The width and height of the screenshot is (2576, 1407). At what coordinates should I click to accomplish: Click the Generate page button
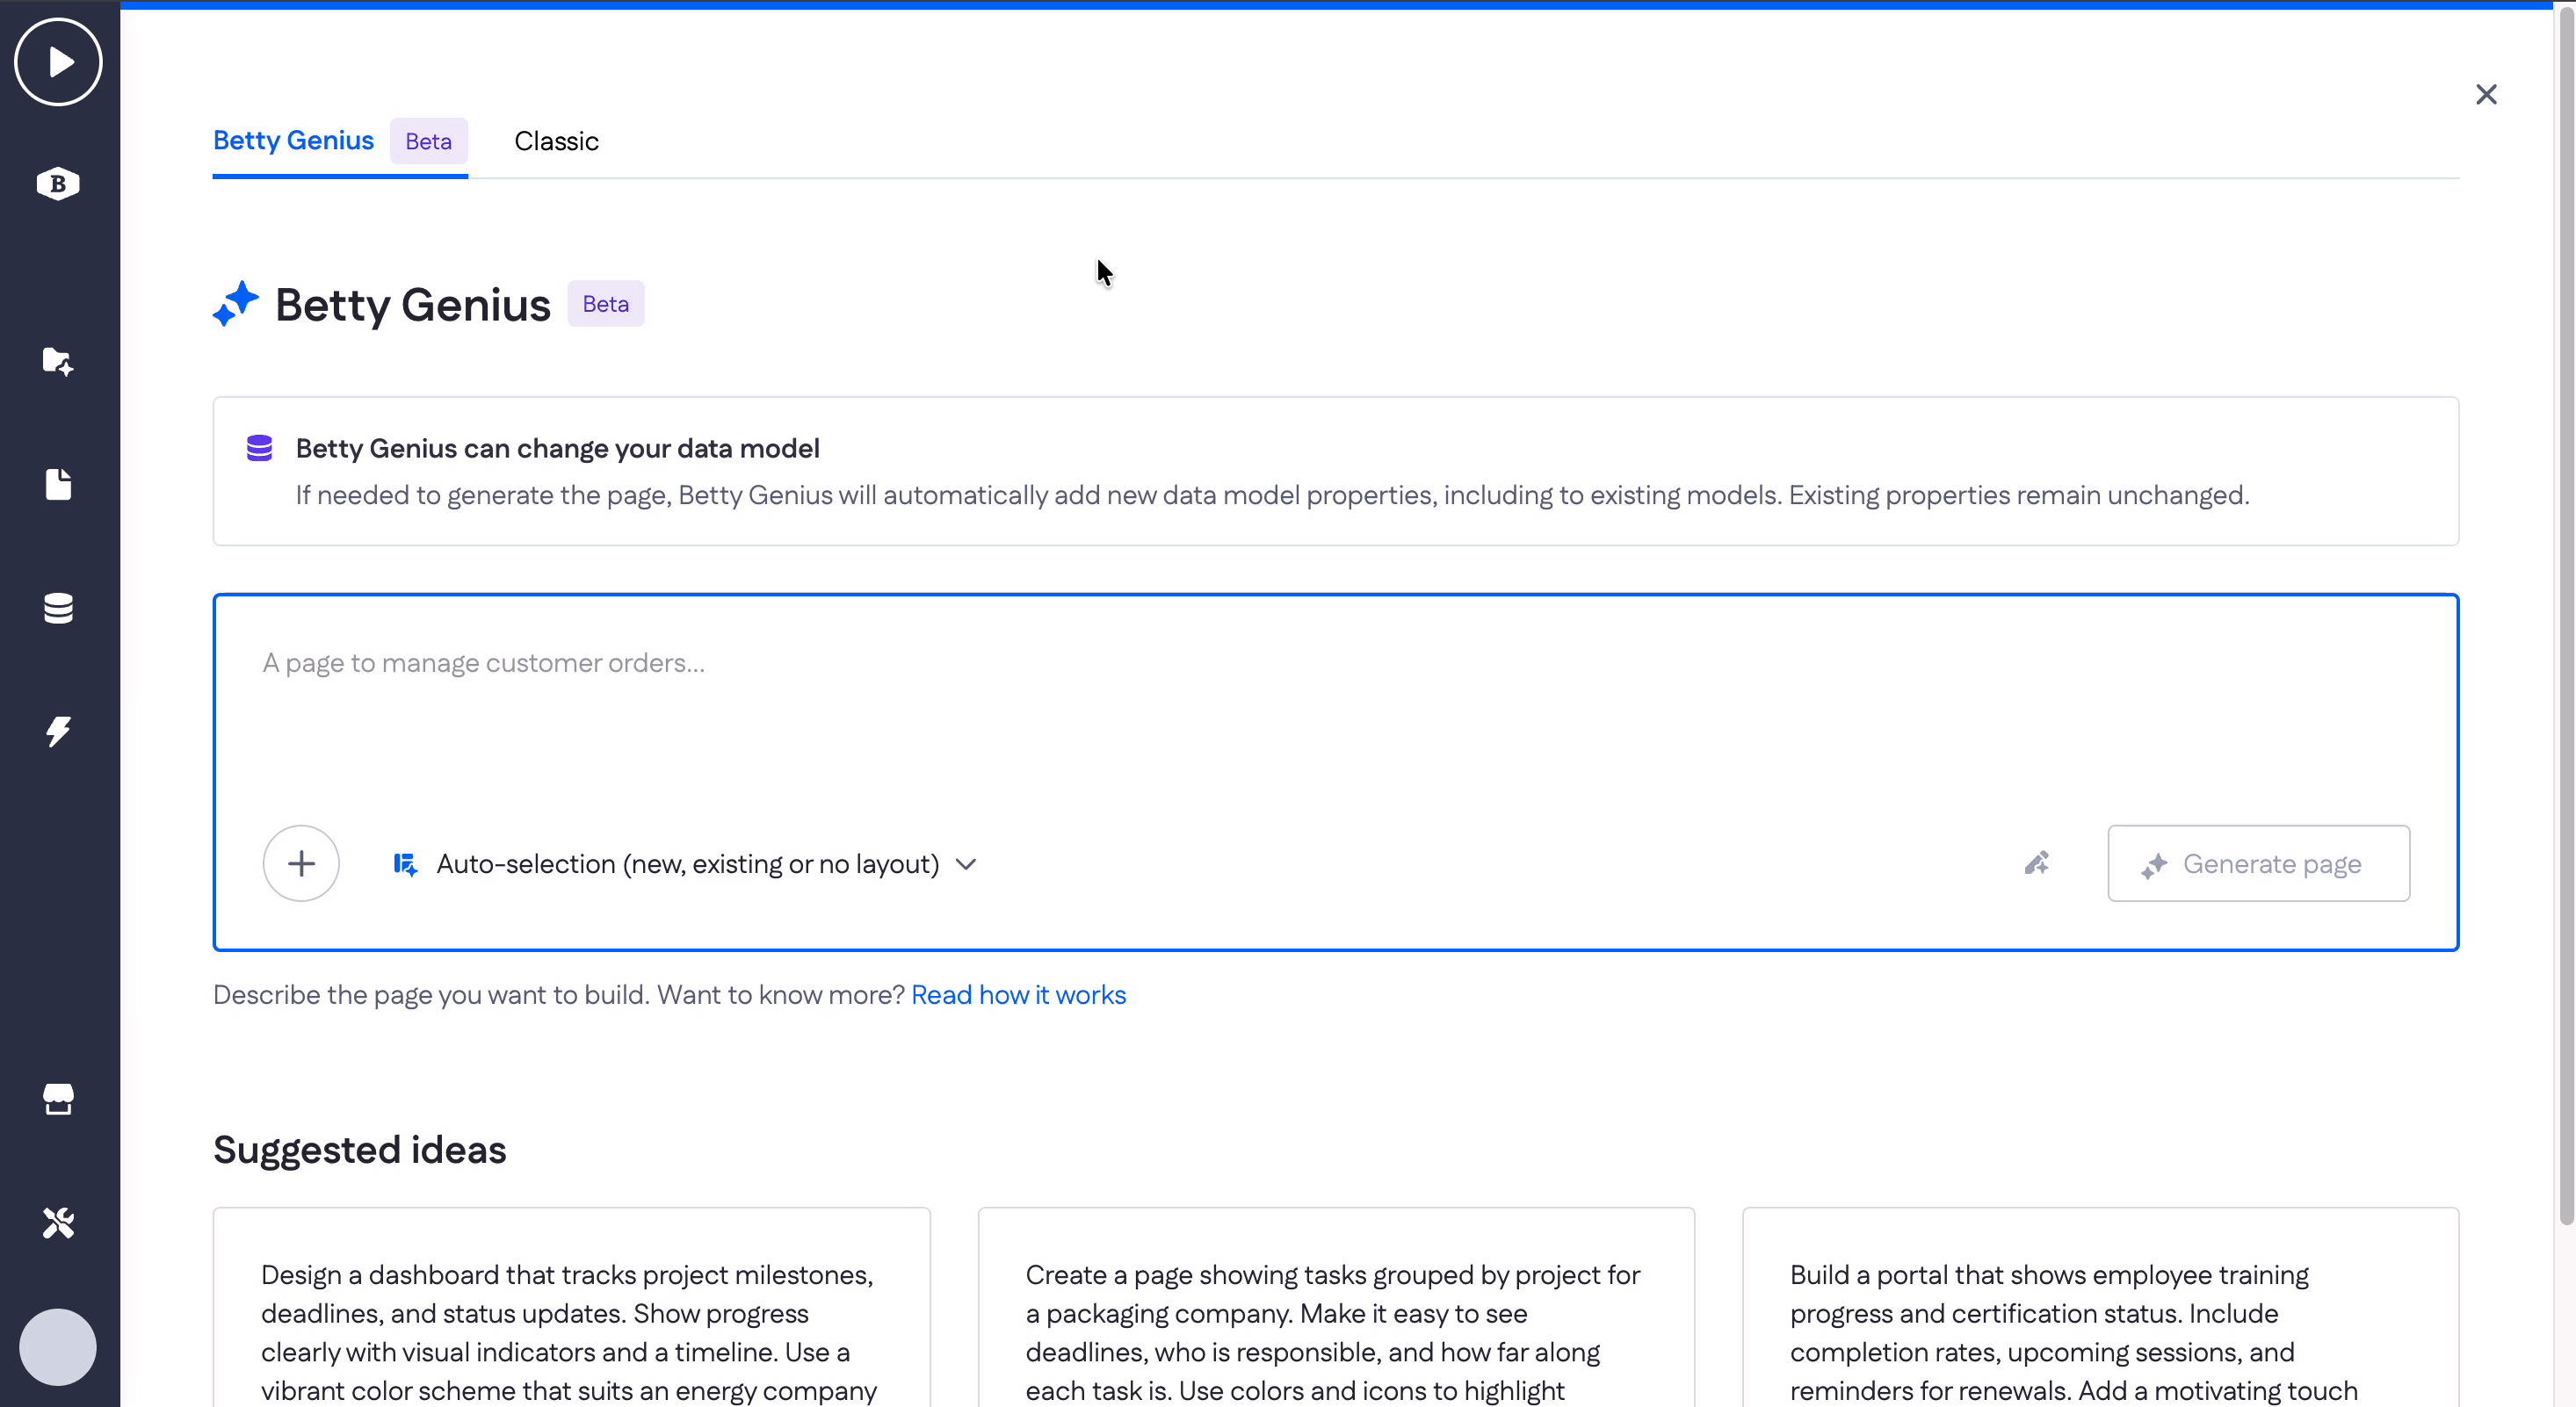tap(2258, 863)
